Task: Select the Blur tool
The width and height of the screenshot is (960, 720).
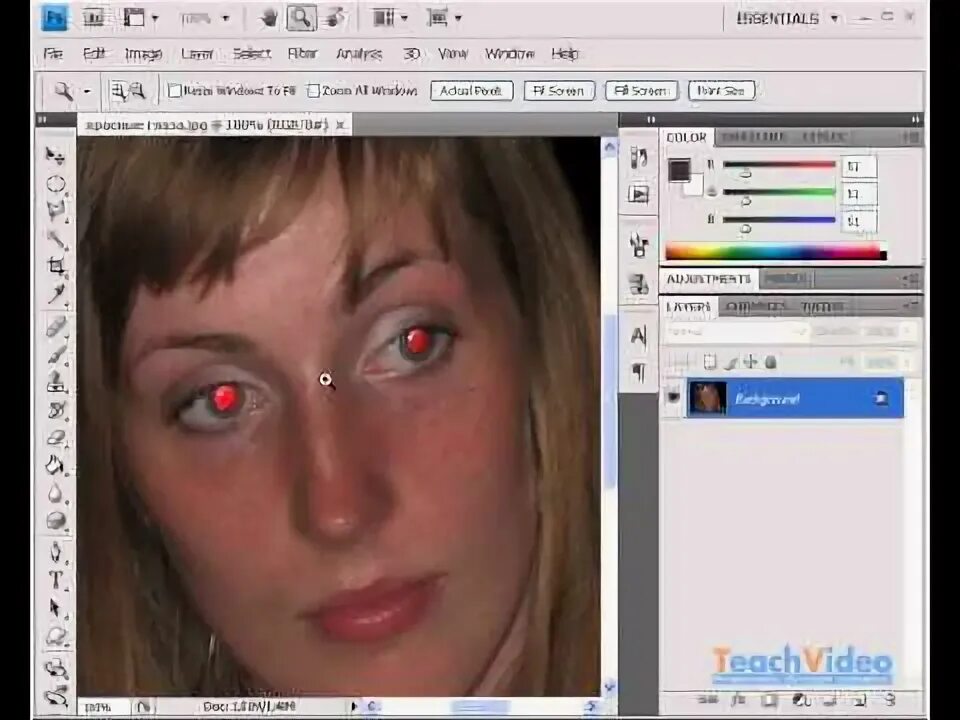Action: click(56, 493)
